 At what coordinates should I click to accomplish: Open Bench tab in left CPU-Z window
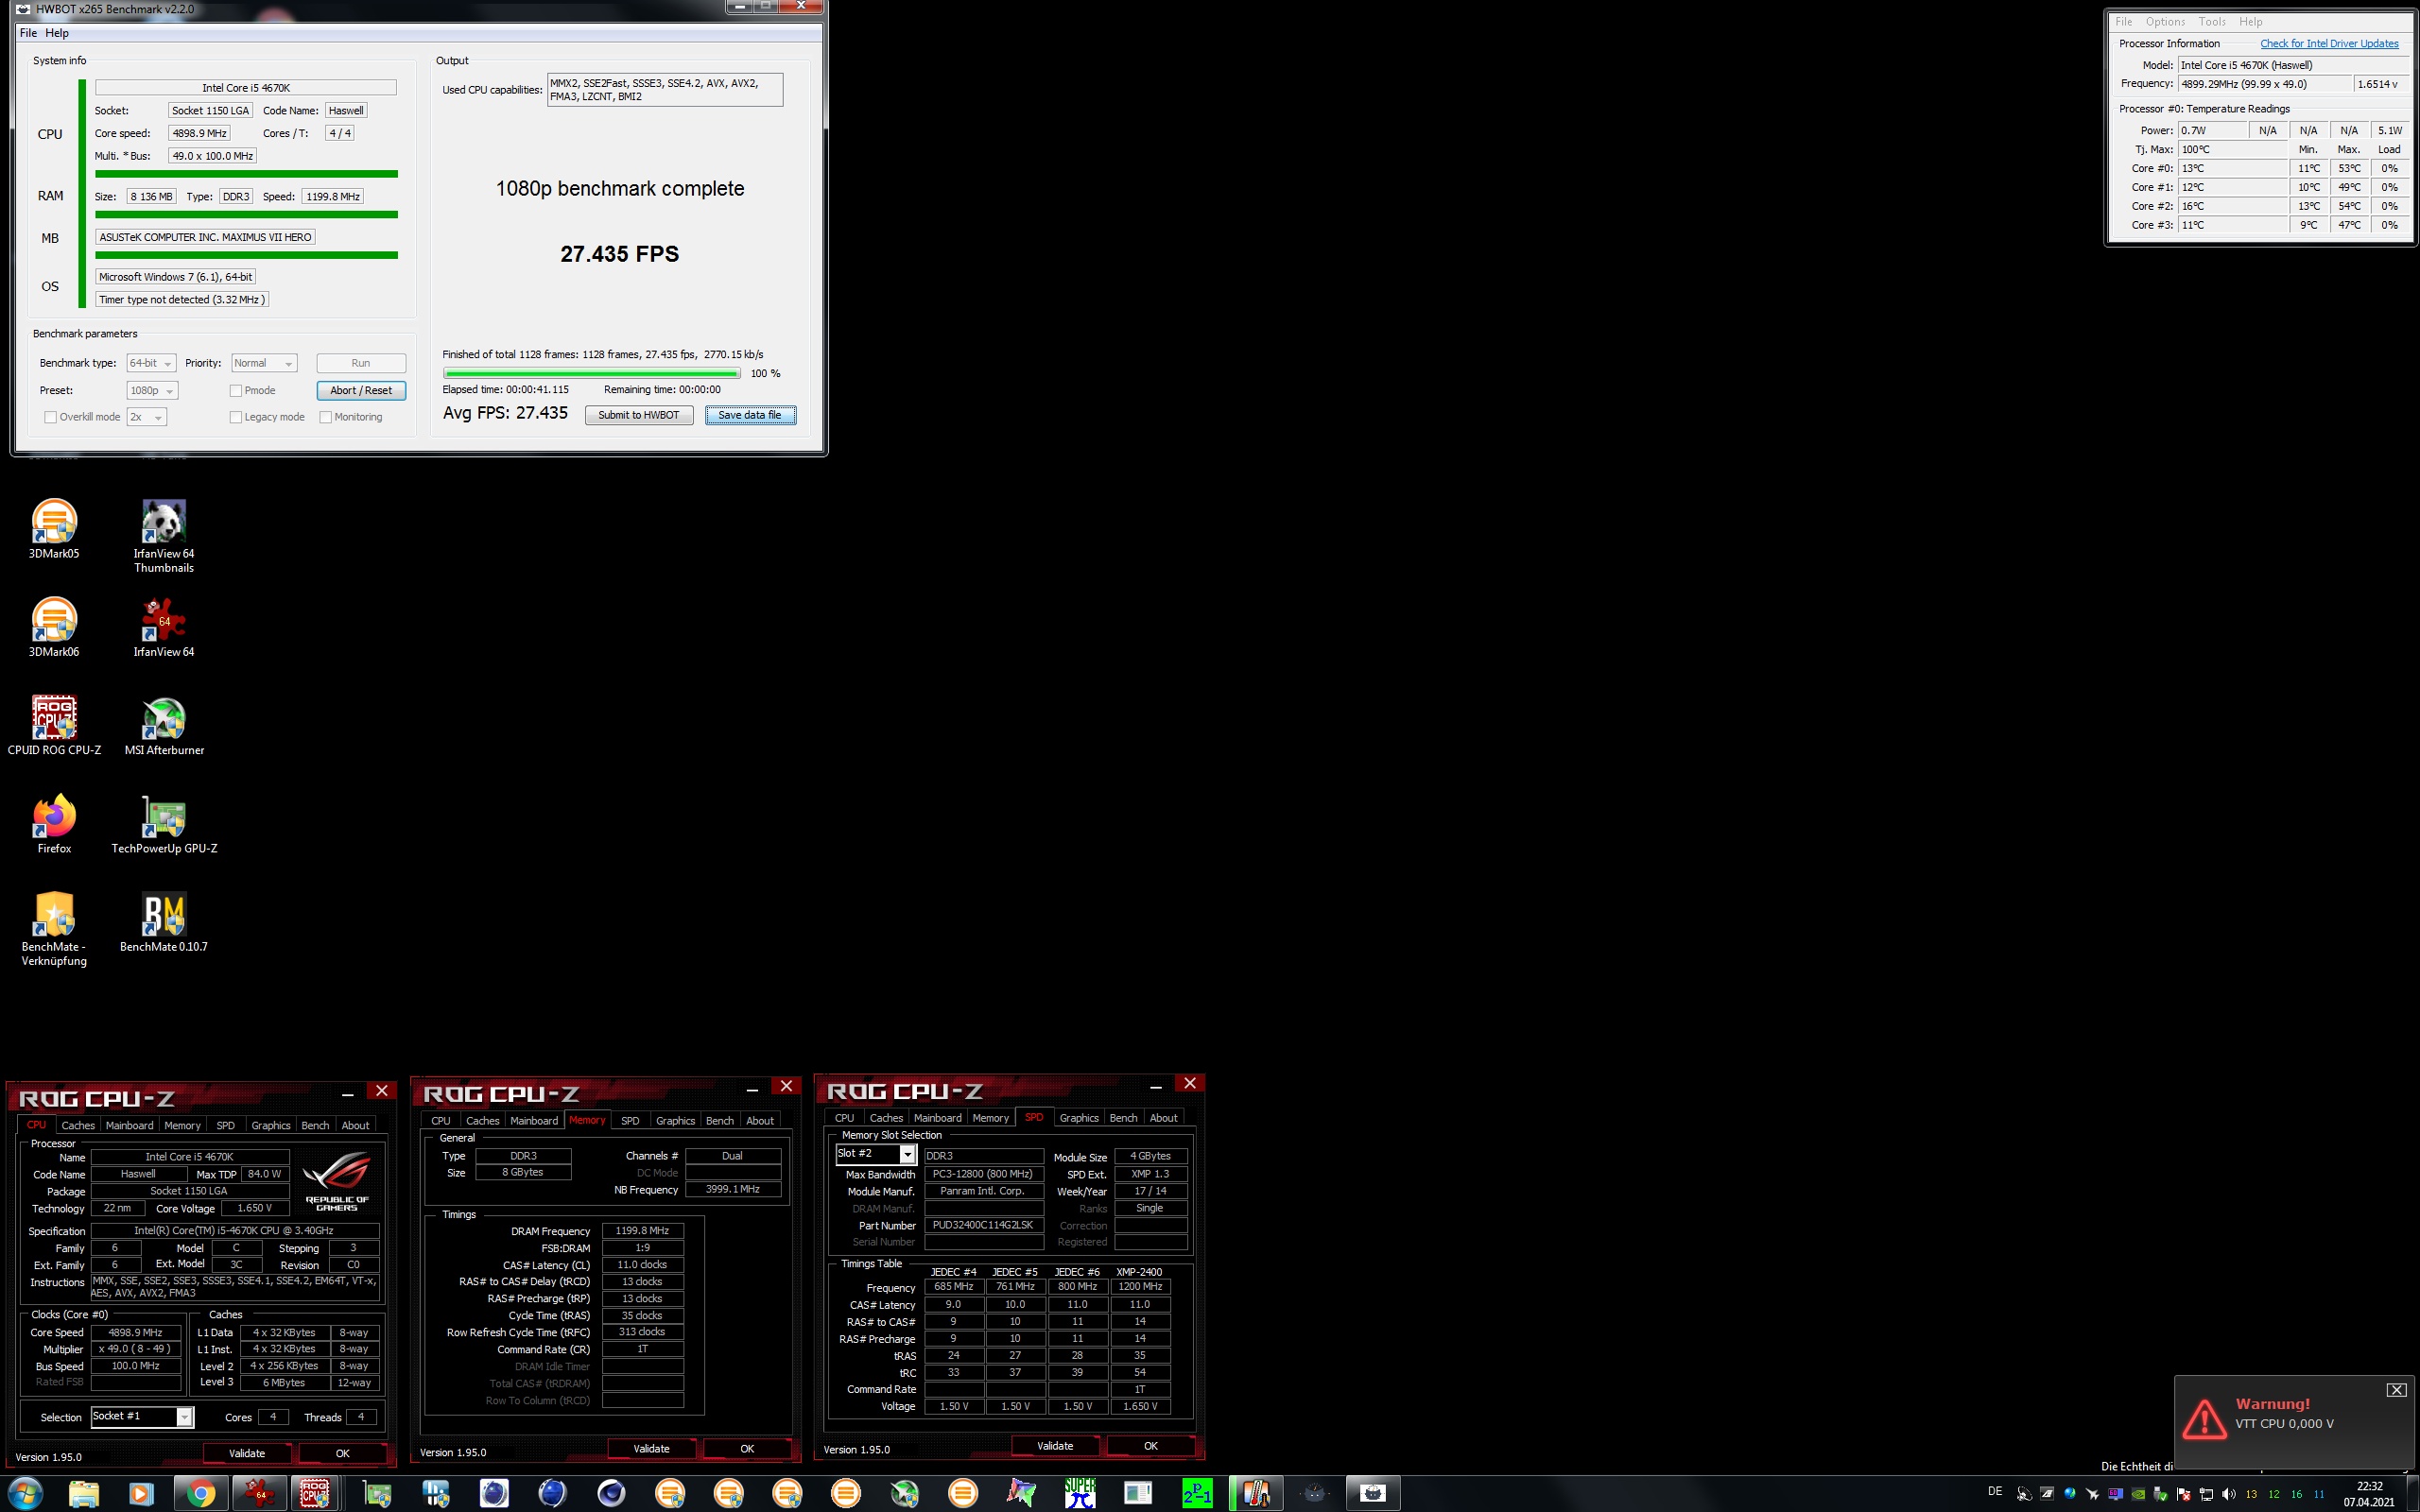pyautogui.click(x=315, y=1125)
